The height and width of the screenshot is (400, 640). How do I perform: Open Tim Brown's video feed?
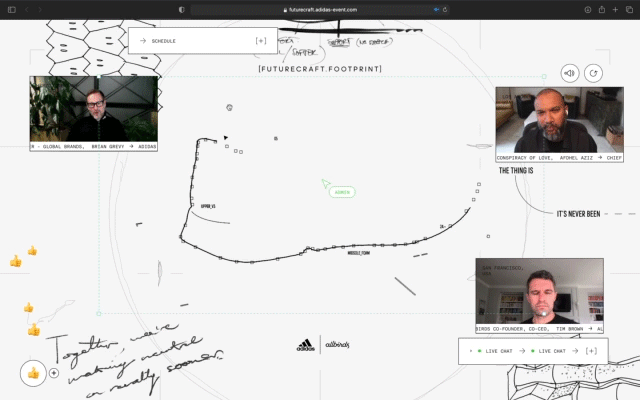pyautogui.click(x=539, y=291)
